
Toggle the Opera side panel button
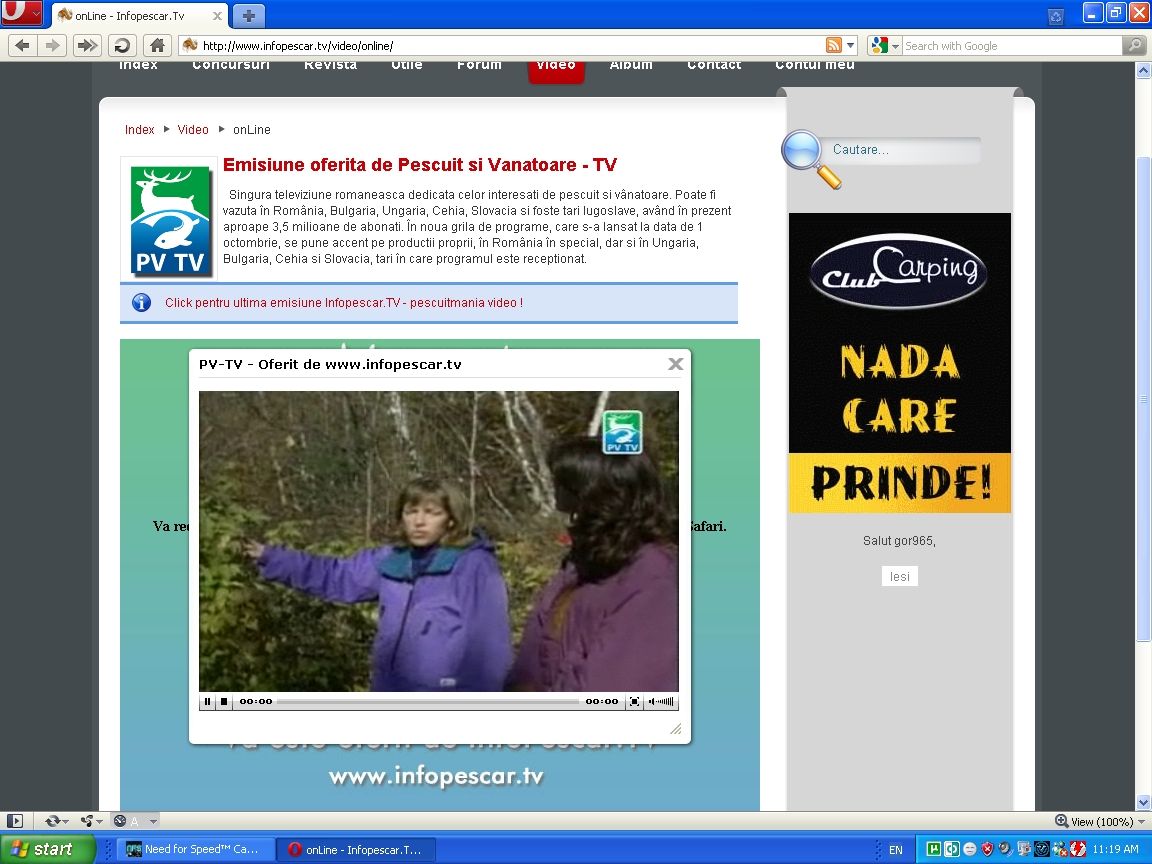15,821
